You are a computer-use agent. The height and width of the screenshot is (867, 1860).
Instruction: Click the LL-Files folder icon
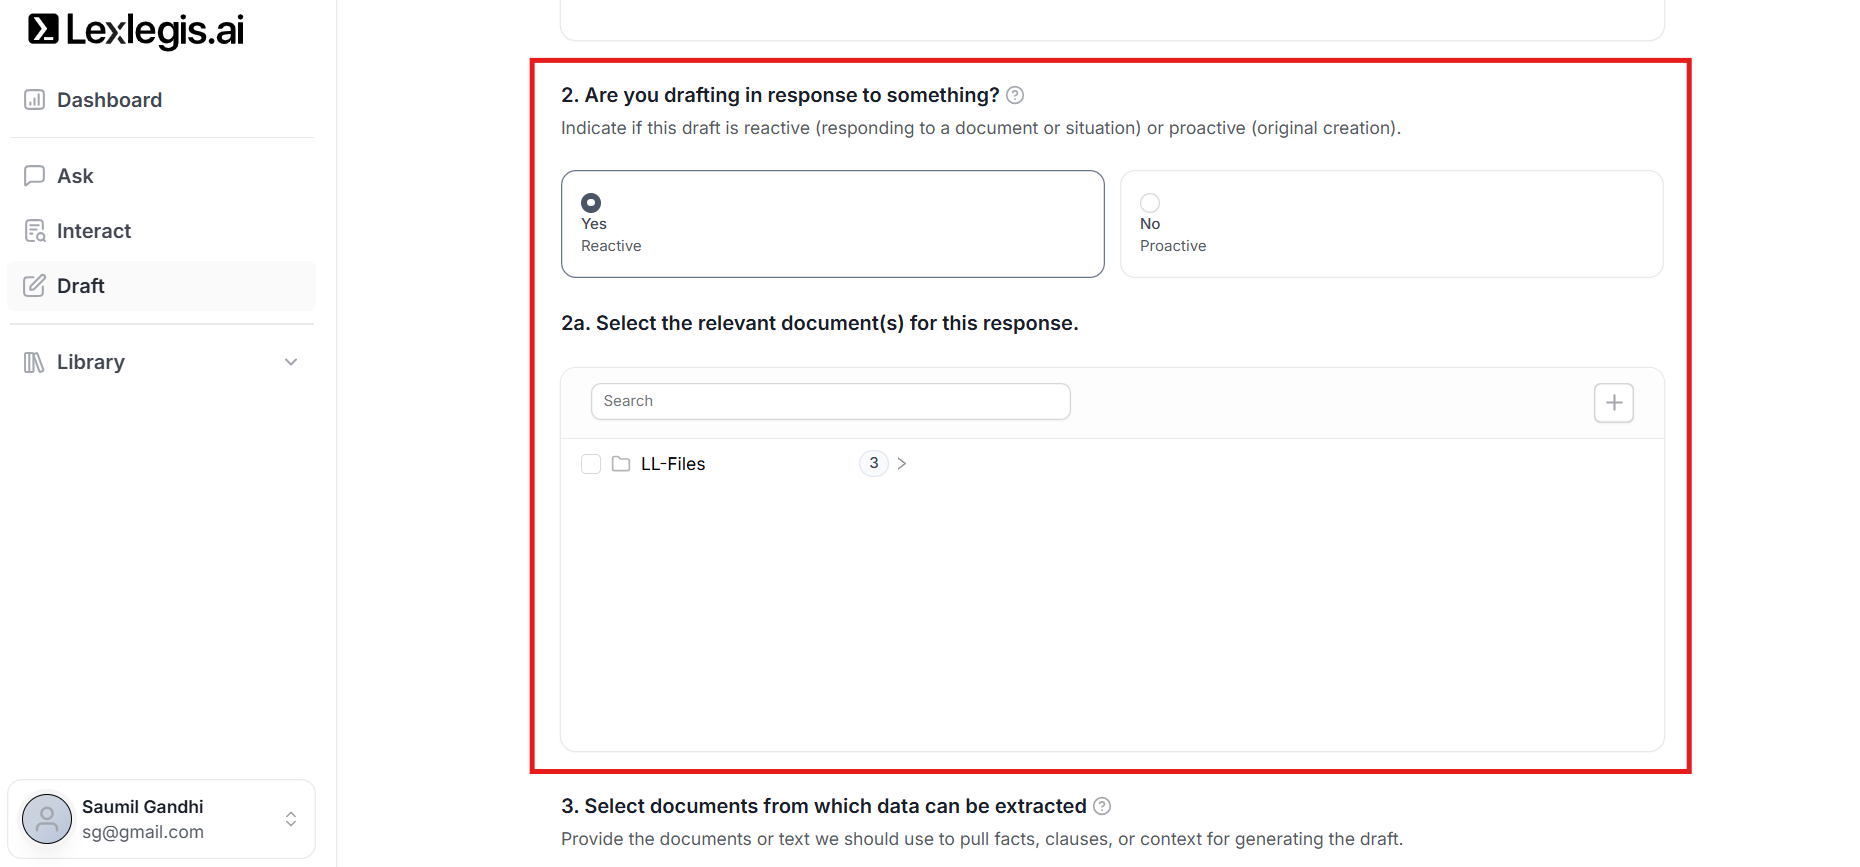pos(621,464)
